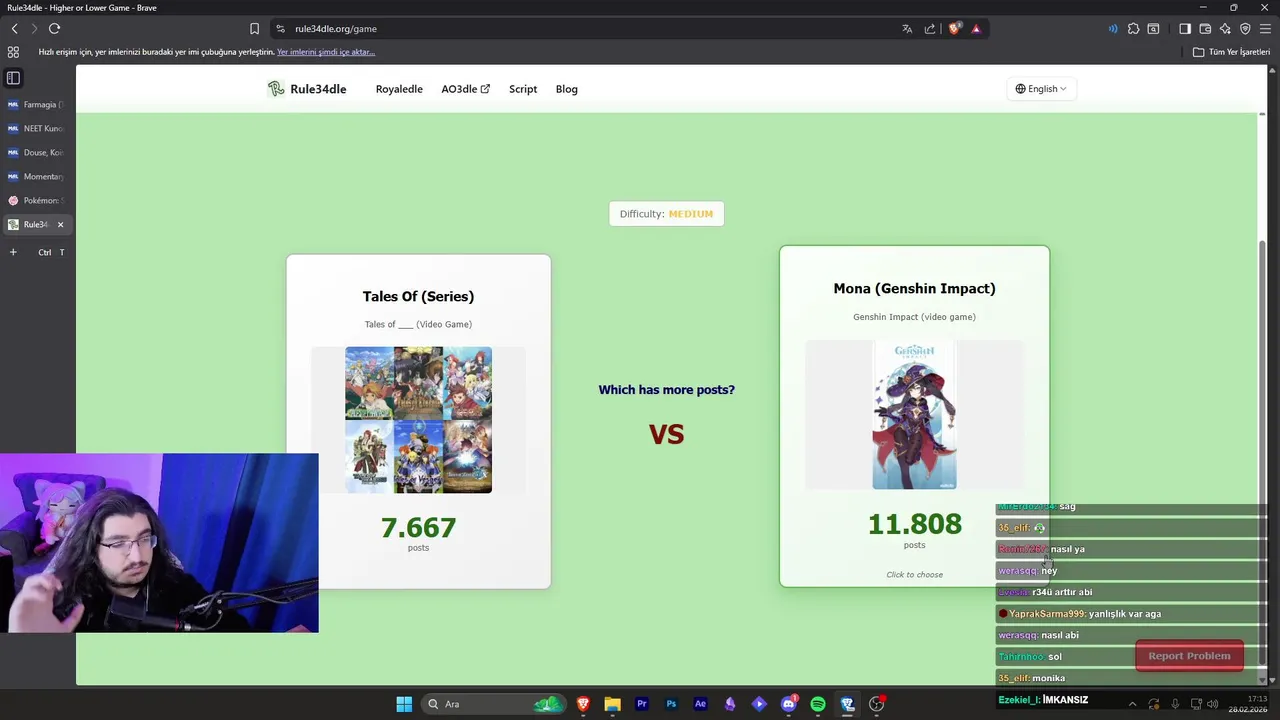Switch to the Pokémon tab
The height and width of the screenshot is (720, 1280).
tap(36, 200)
